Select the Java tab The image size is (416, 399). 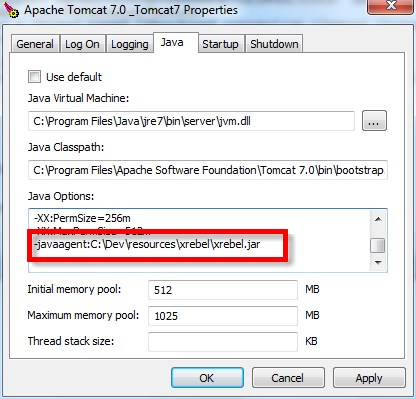click(172, 42)
